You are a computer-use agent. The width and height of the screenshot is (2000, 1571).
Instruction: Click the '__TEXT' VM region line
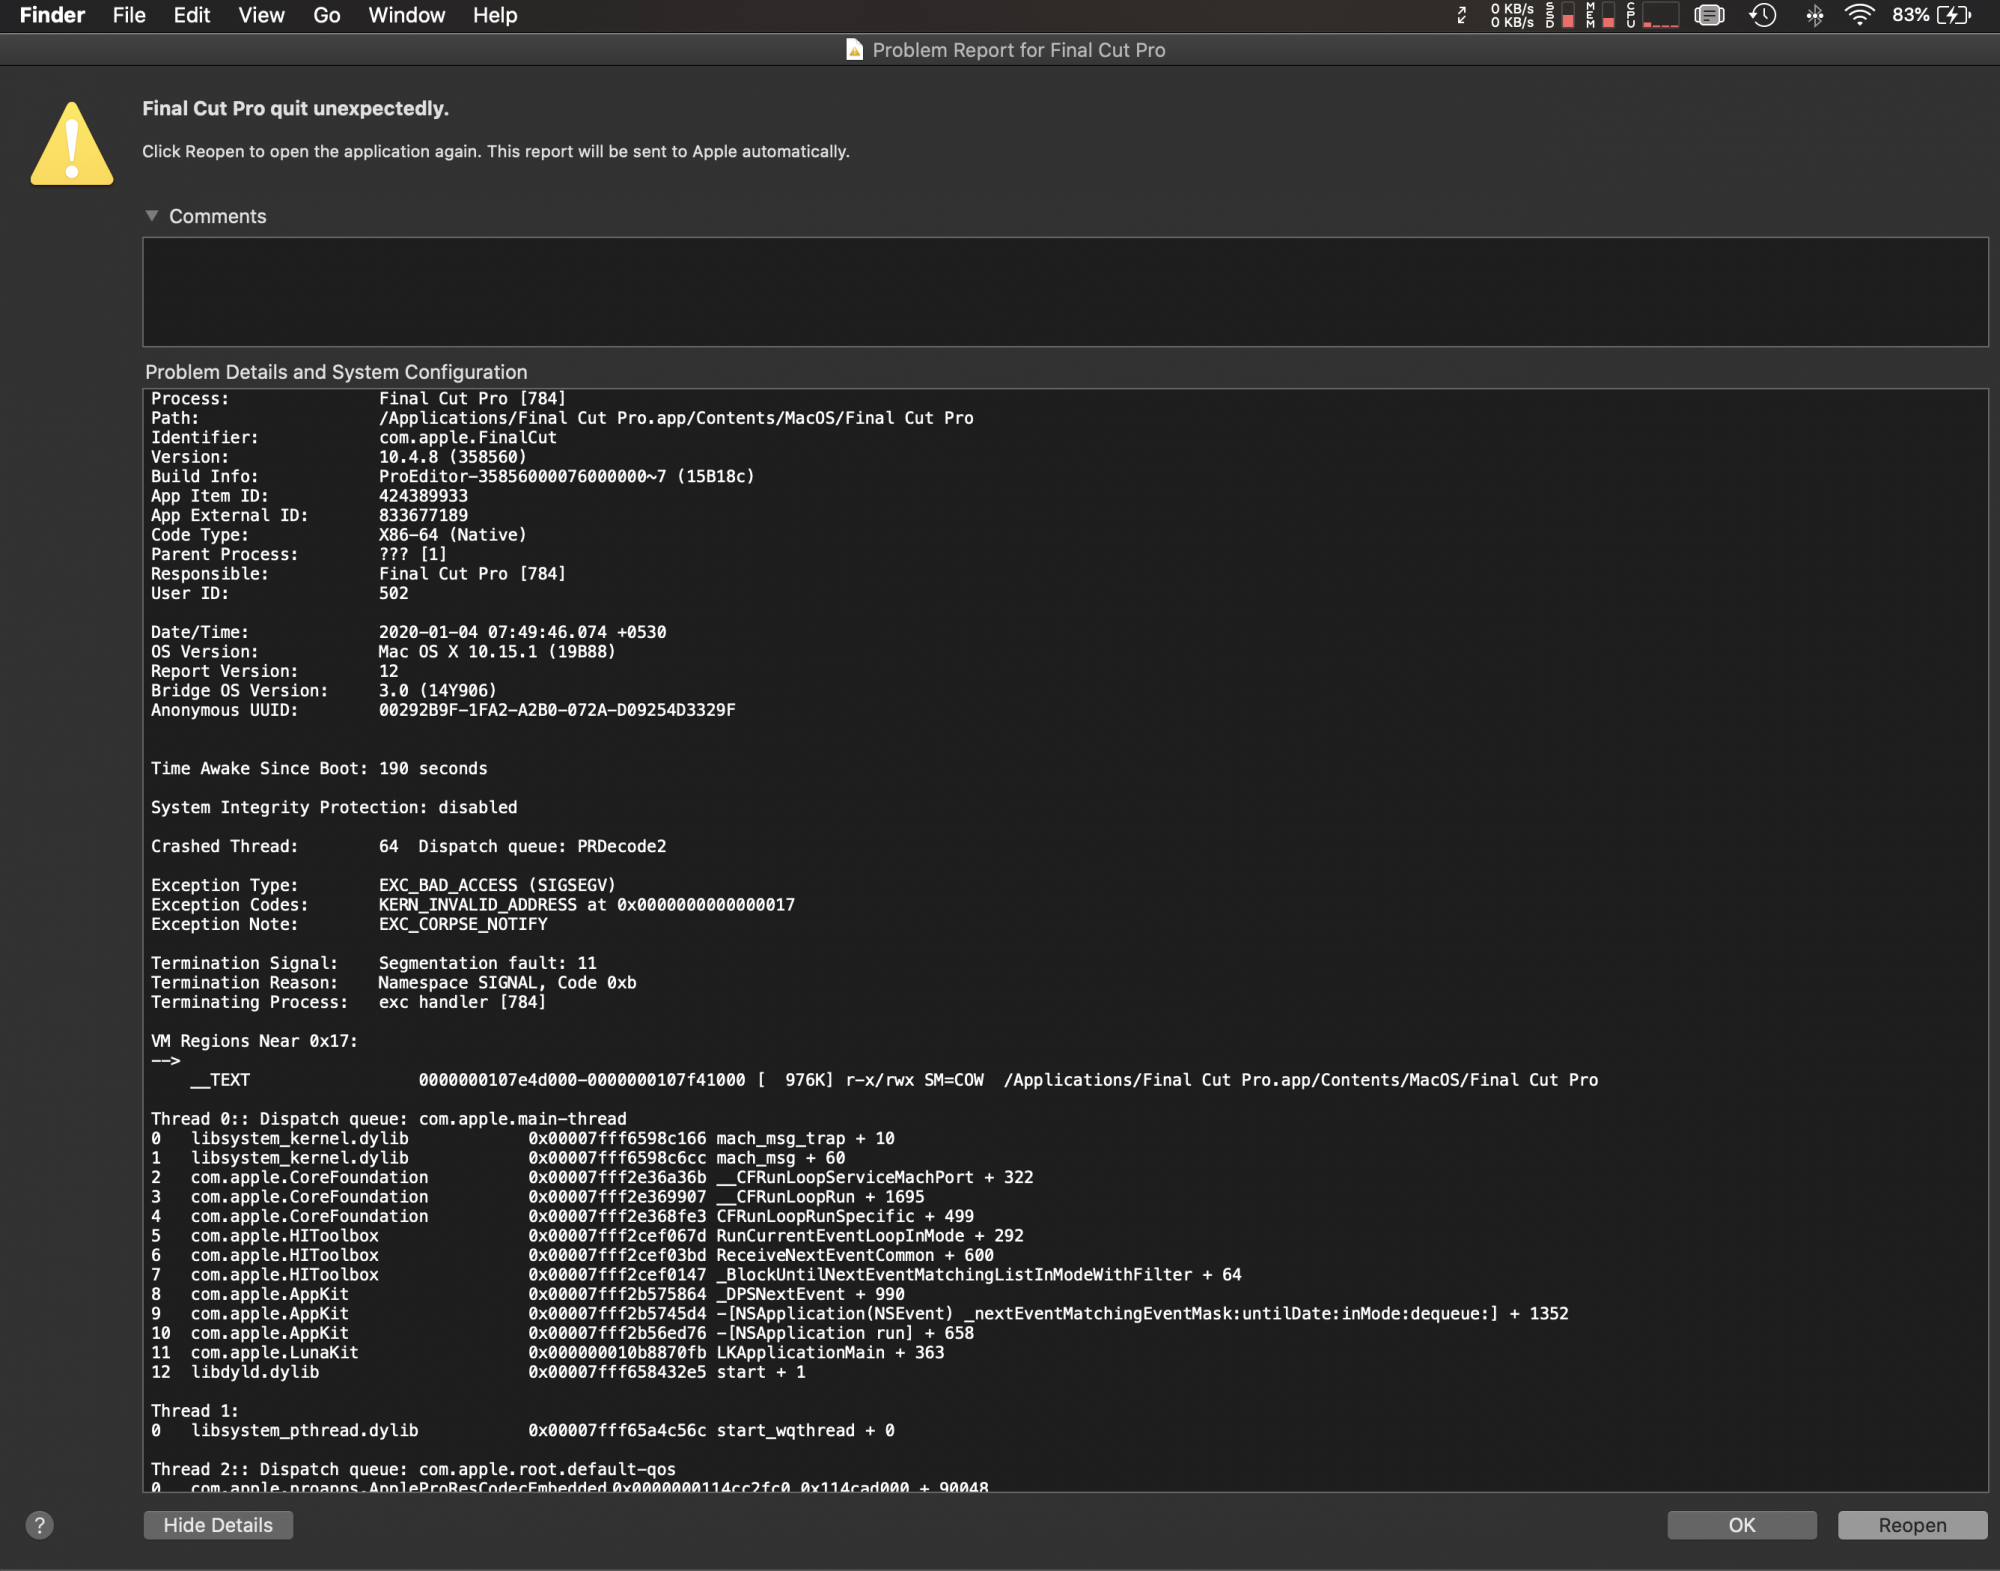coord(894,1081)
